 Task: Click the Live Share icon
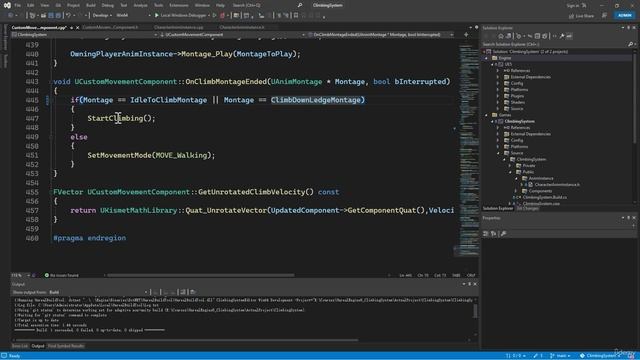571,16
